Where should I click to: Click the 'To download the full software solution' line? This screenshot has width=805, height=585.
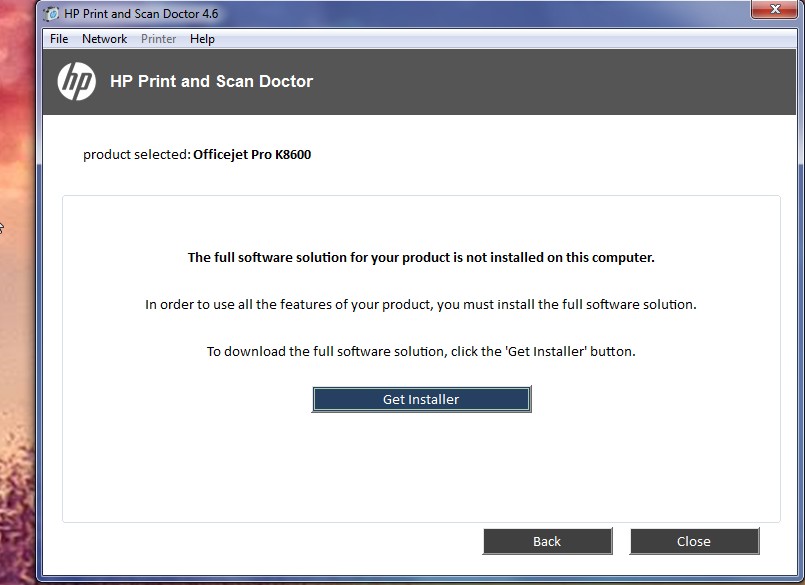coord(421,351)
